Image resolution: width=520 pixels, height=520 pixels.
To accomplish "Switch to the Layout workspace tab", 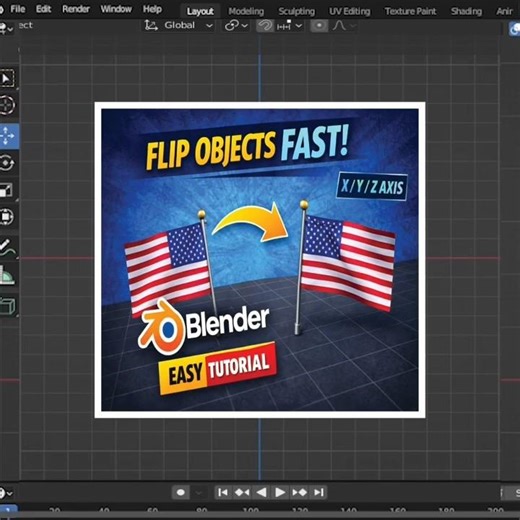I will tap(200, 12).
